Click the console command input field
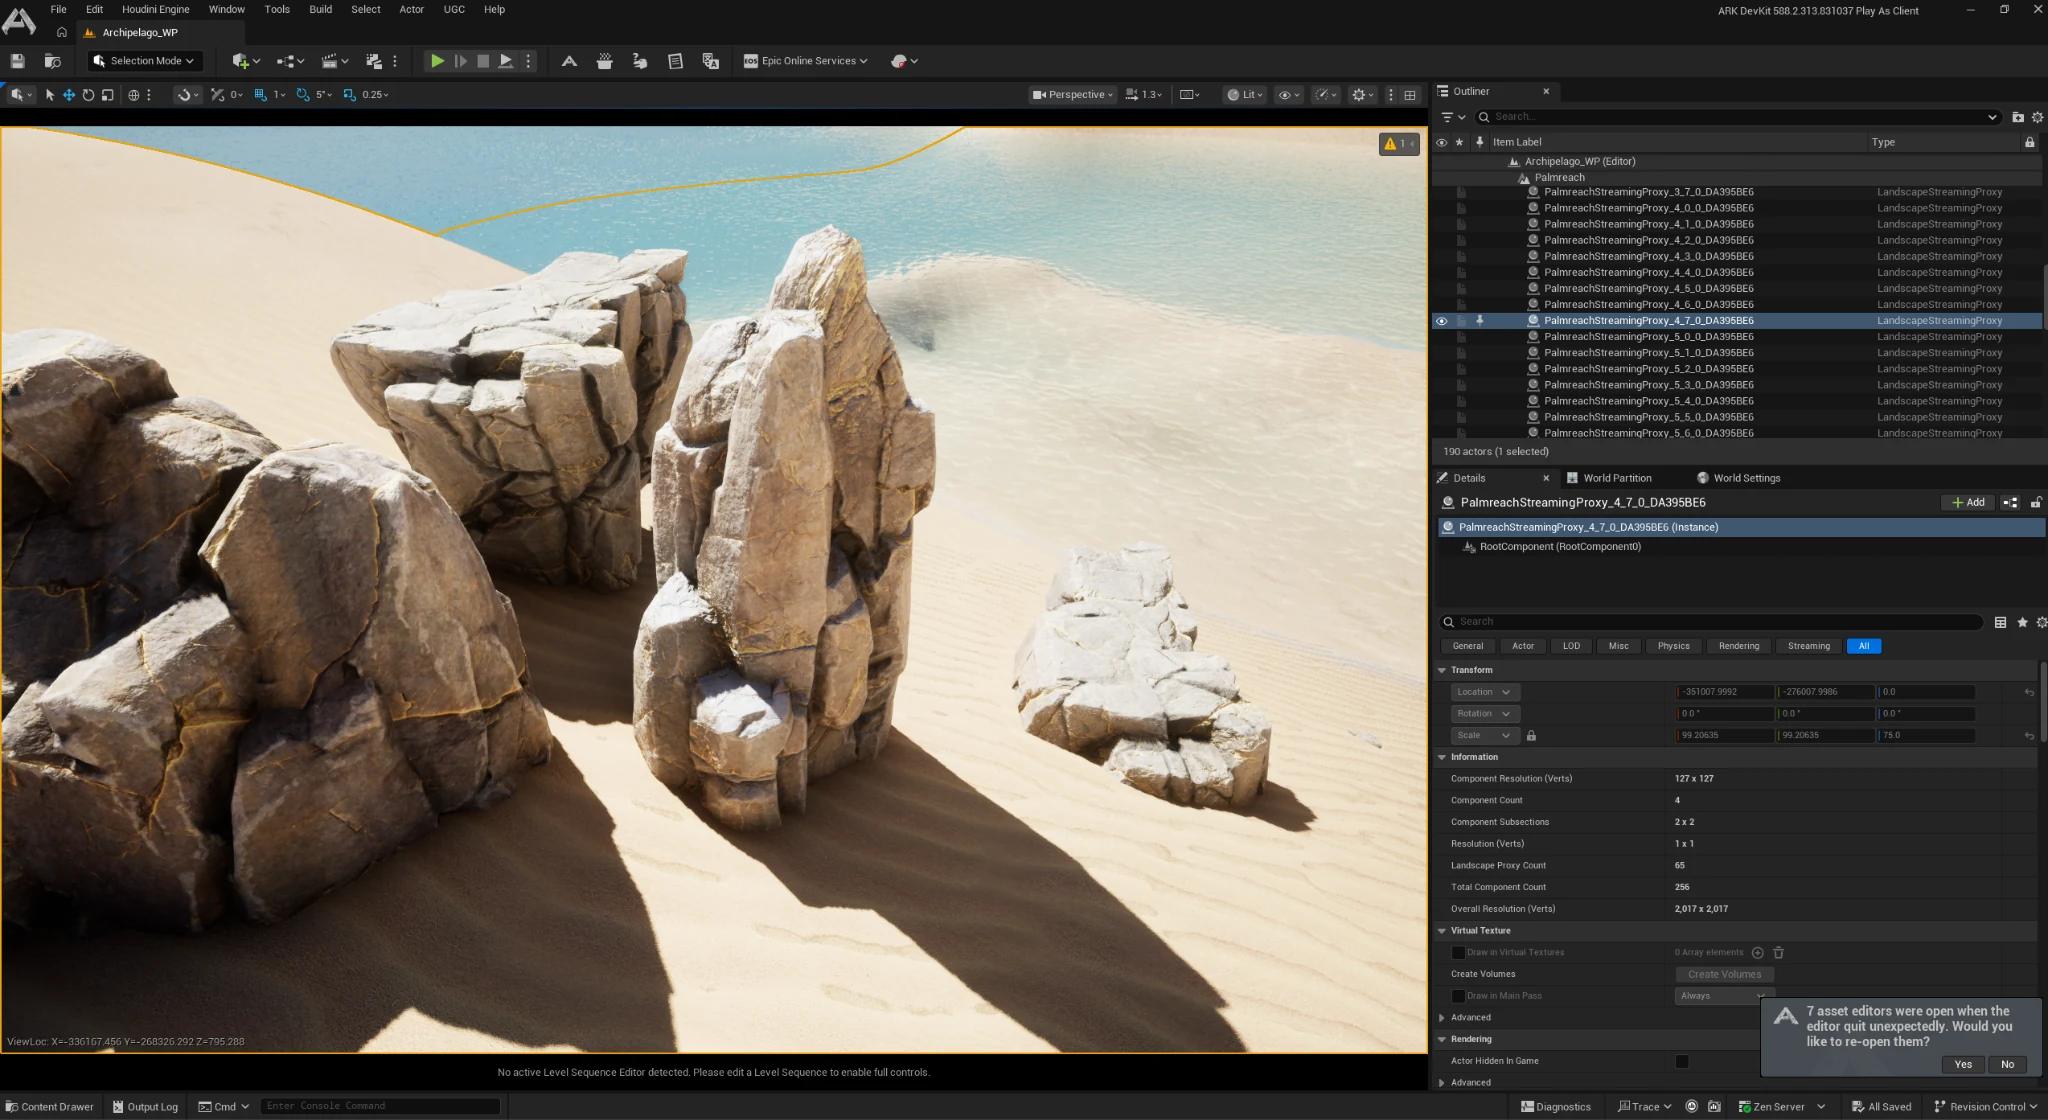Viewport: 2048px width, 1120px height. (x=381, y=1106)
